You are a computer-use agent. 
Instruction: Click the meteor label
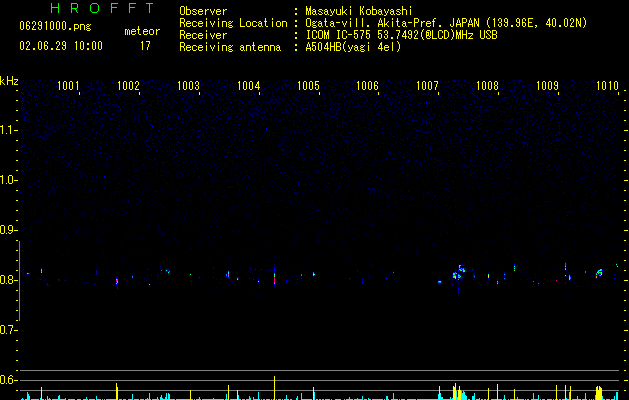(142, 31)
